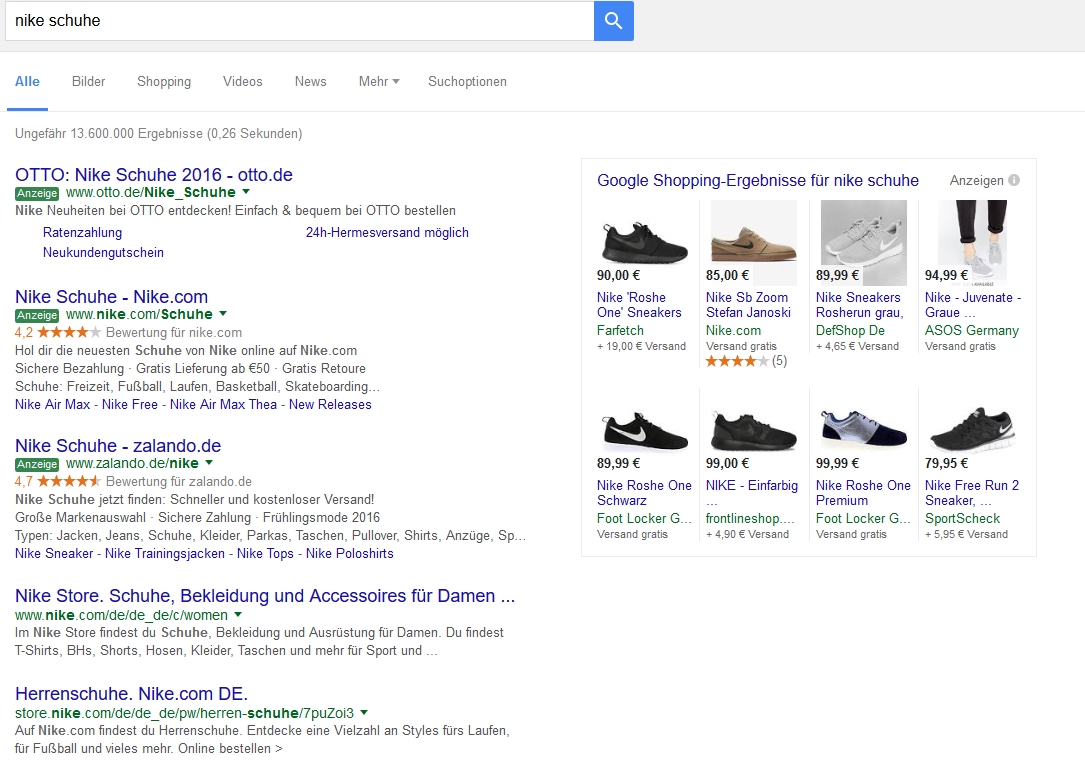1085x769 pixels.
Task: Open Nike Schuhe - Nike.com ad title
Action: tap(111, 296)
